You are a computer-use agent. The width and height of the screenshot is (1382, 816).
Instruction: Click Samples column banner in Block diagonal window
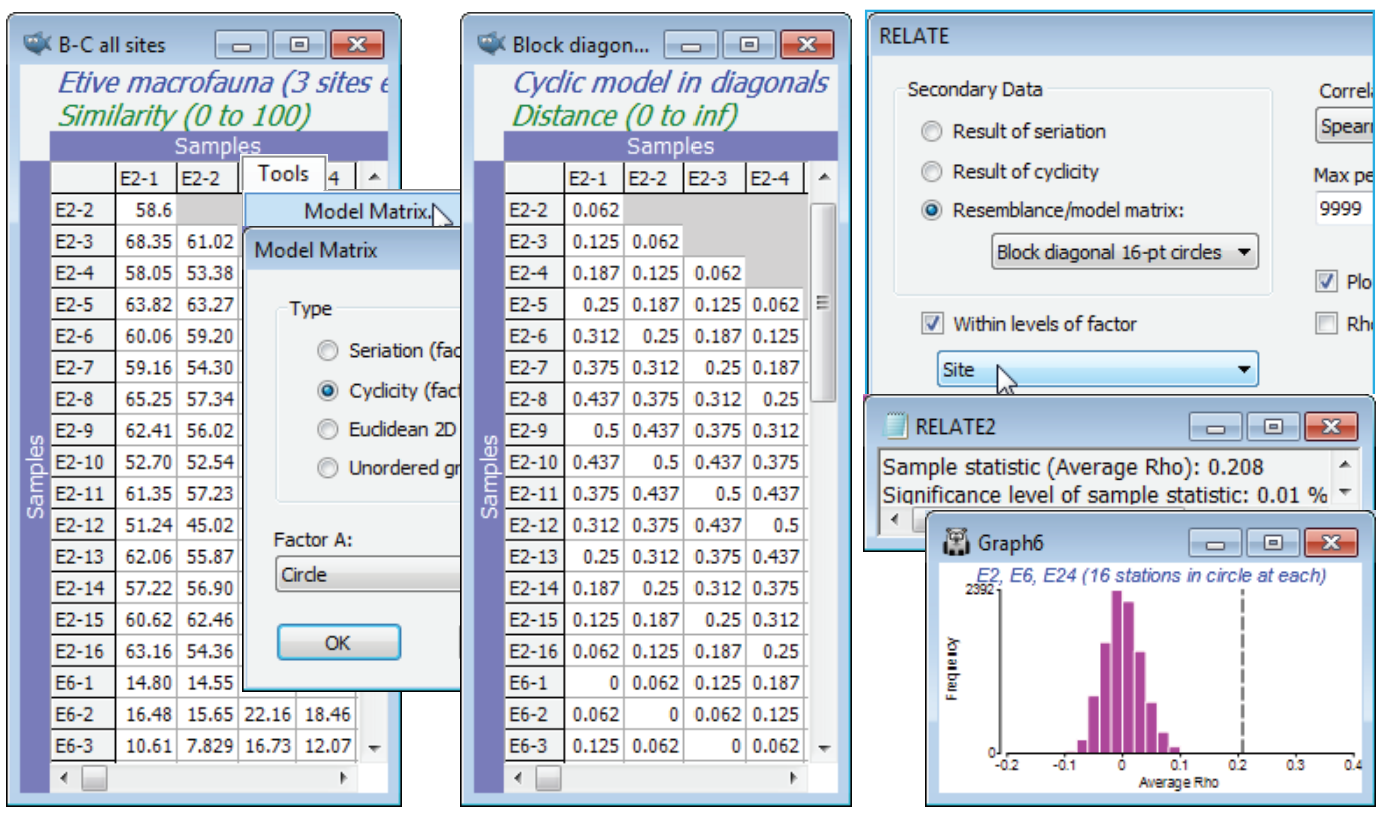[x=670, y=146]
